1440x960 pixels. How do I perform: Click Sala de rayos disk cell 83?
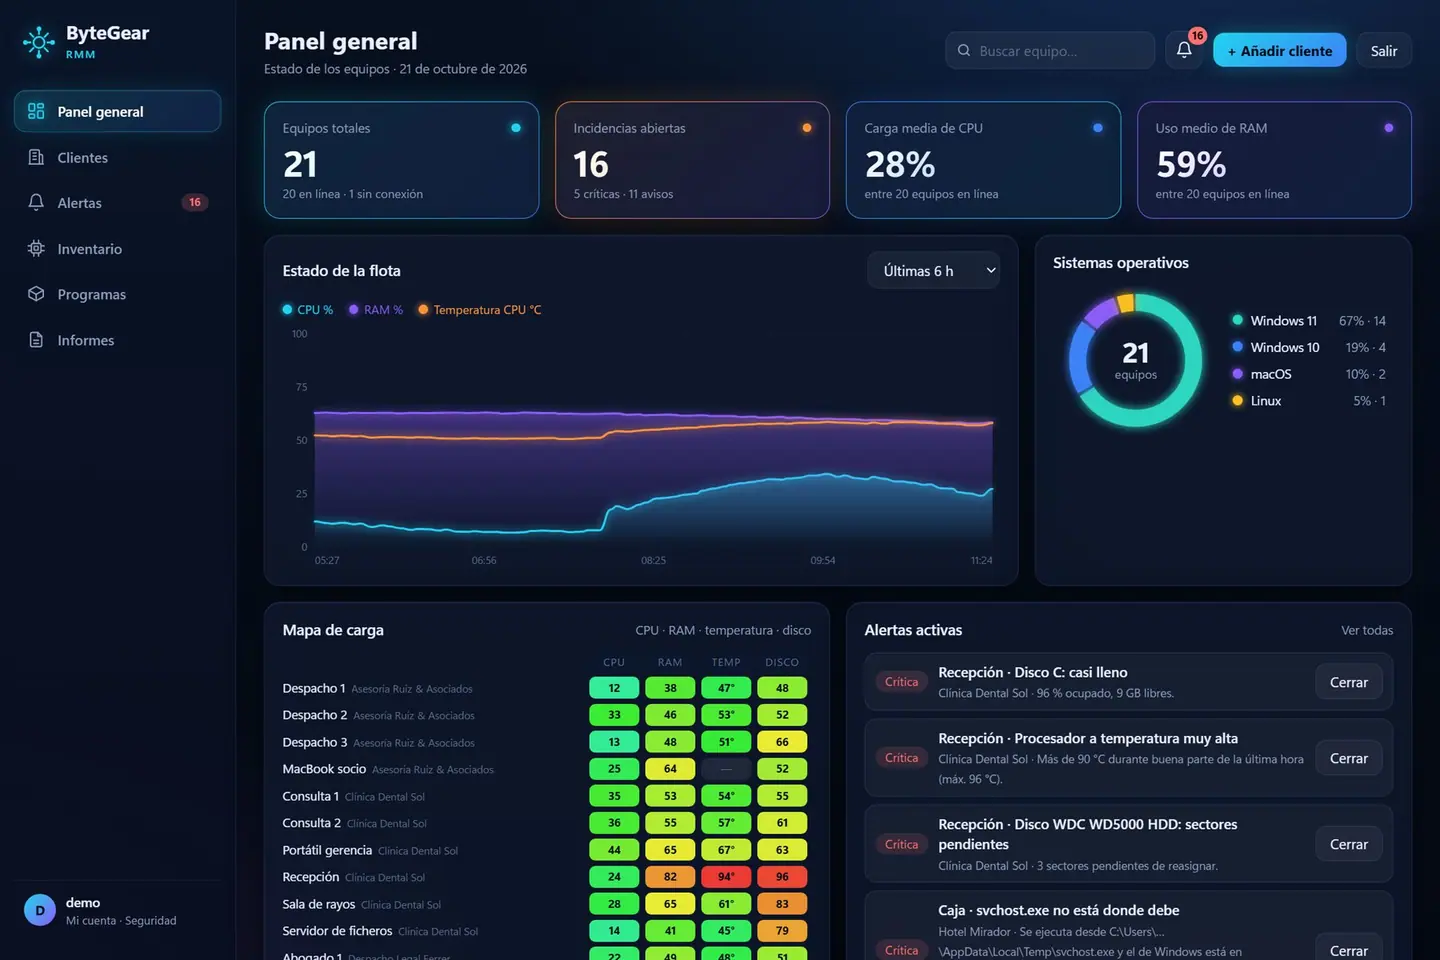coord(782,904)
